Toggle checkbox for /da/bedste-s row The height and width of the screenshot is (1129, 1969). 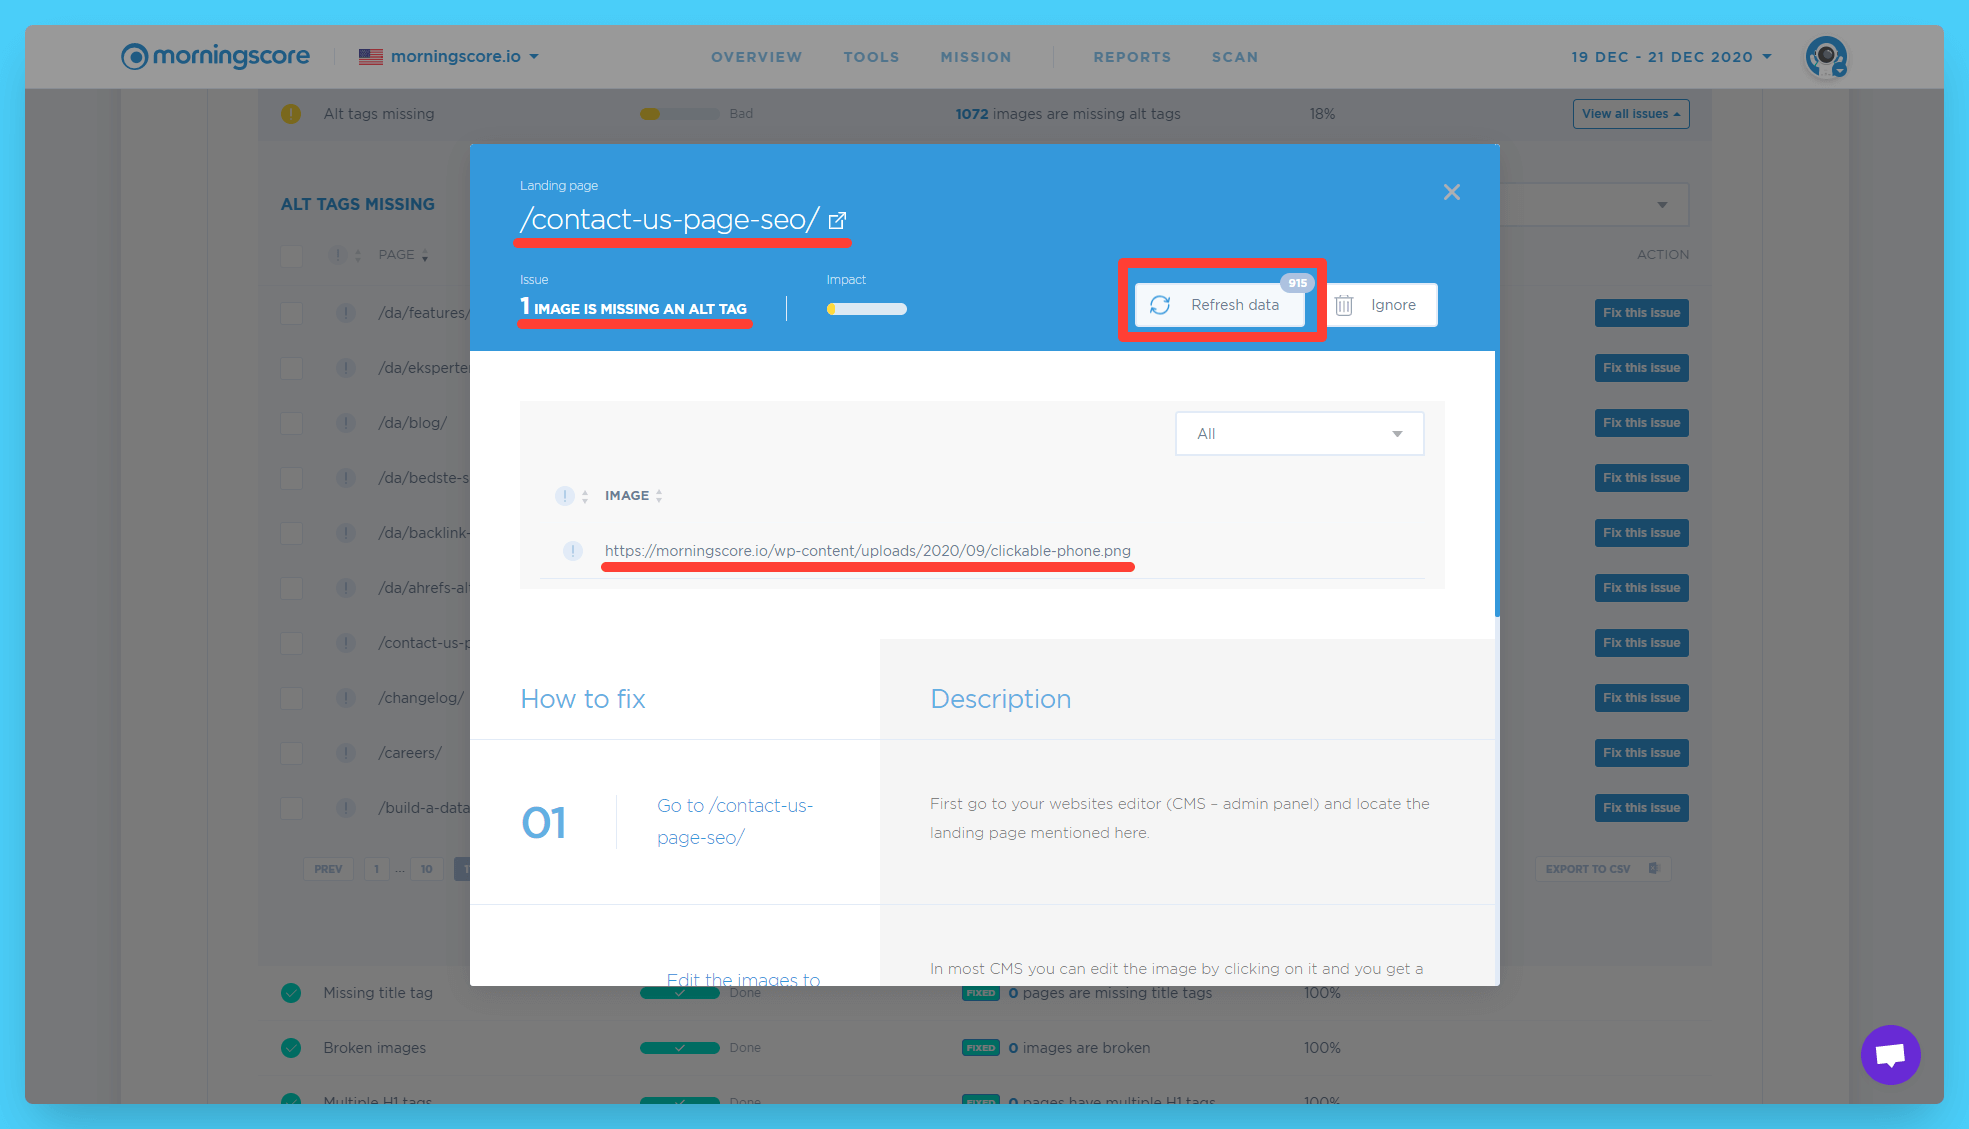[292, 478]
